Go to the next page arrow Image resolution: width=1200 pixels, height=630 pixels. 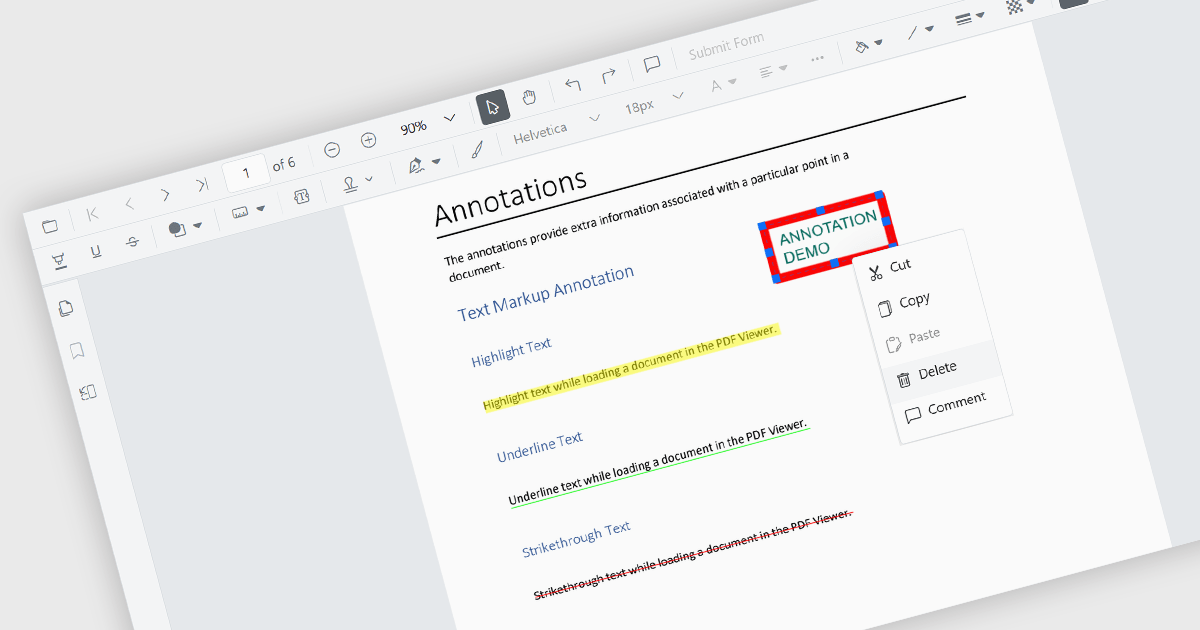[165, 195]
